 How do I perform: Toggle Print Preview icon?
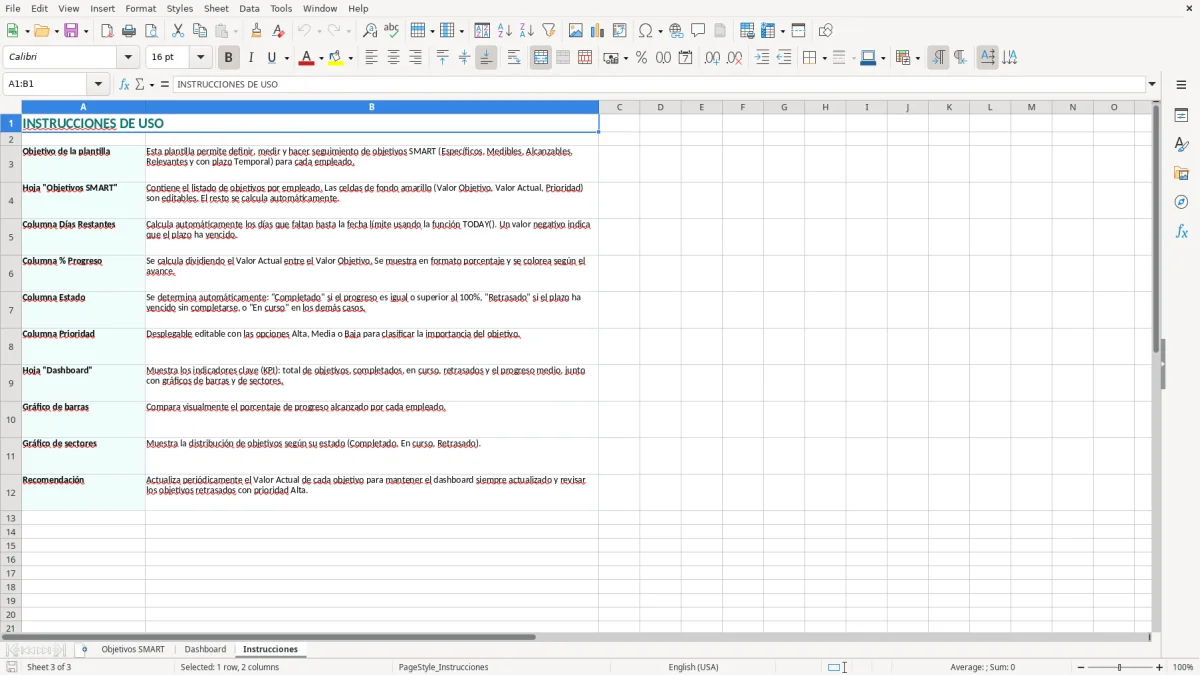(151, 31)
